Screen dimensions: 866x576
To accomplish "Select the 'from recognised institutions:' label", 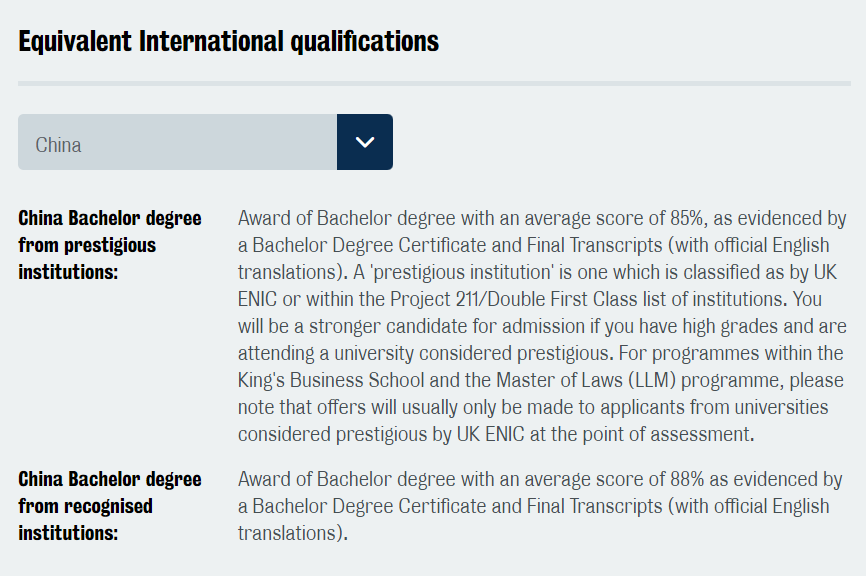I will click(x=85, y=520).
